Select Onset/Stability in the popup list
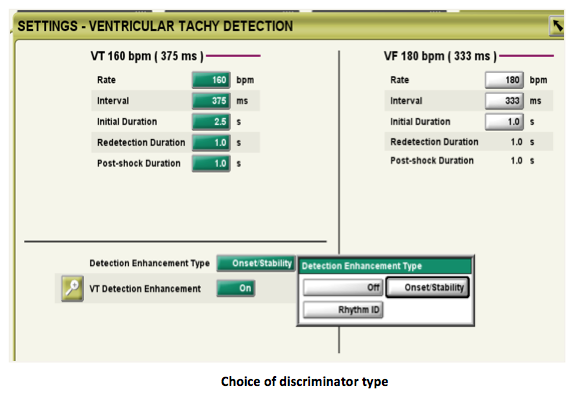 [x=428, y=287]
